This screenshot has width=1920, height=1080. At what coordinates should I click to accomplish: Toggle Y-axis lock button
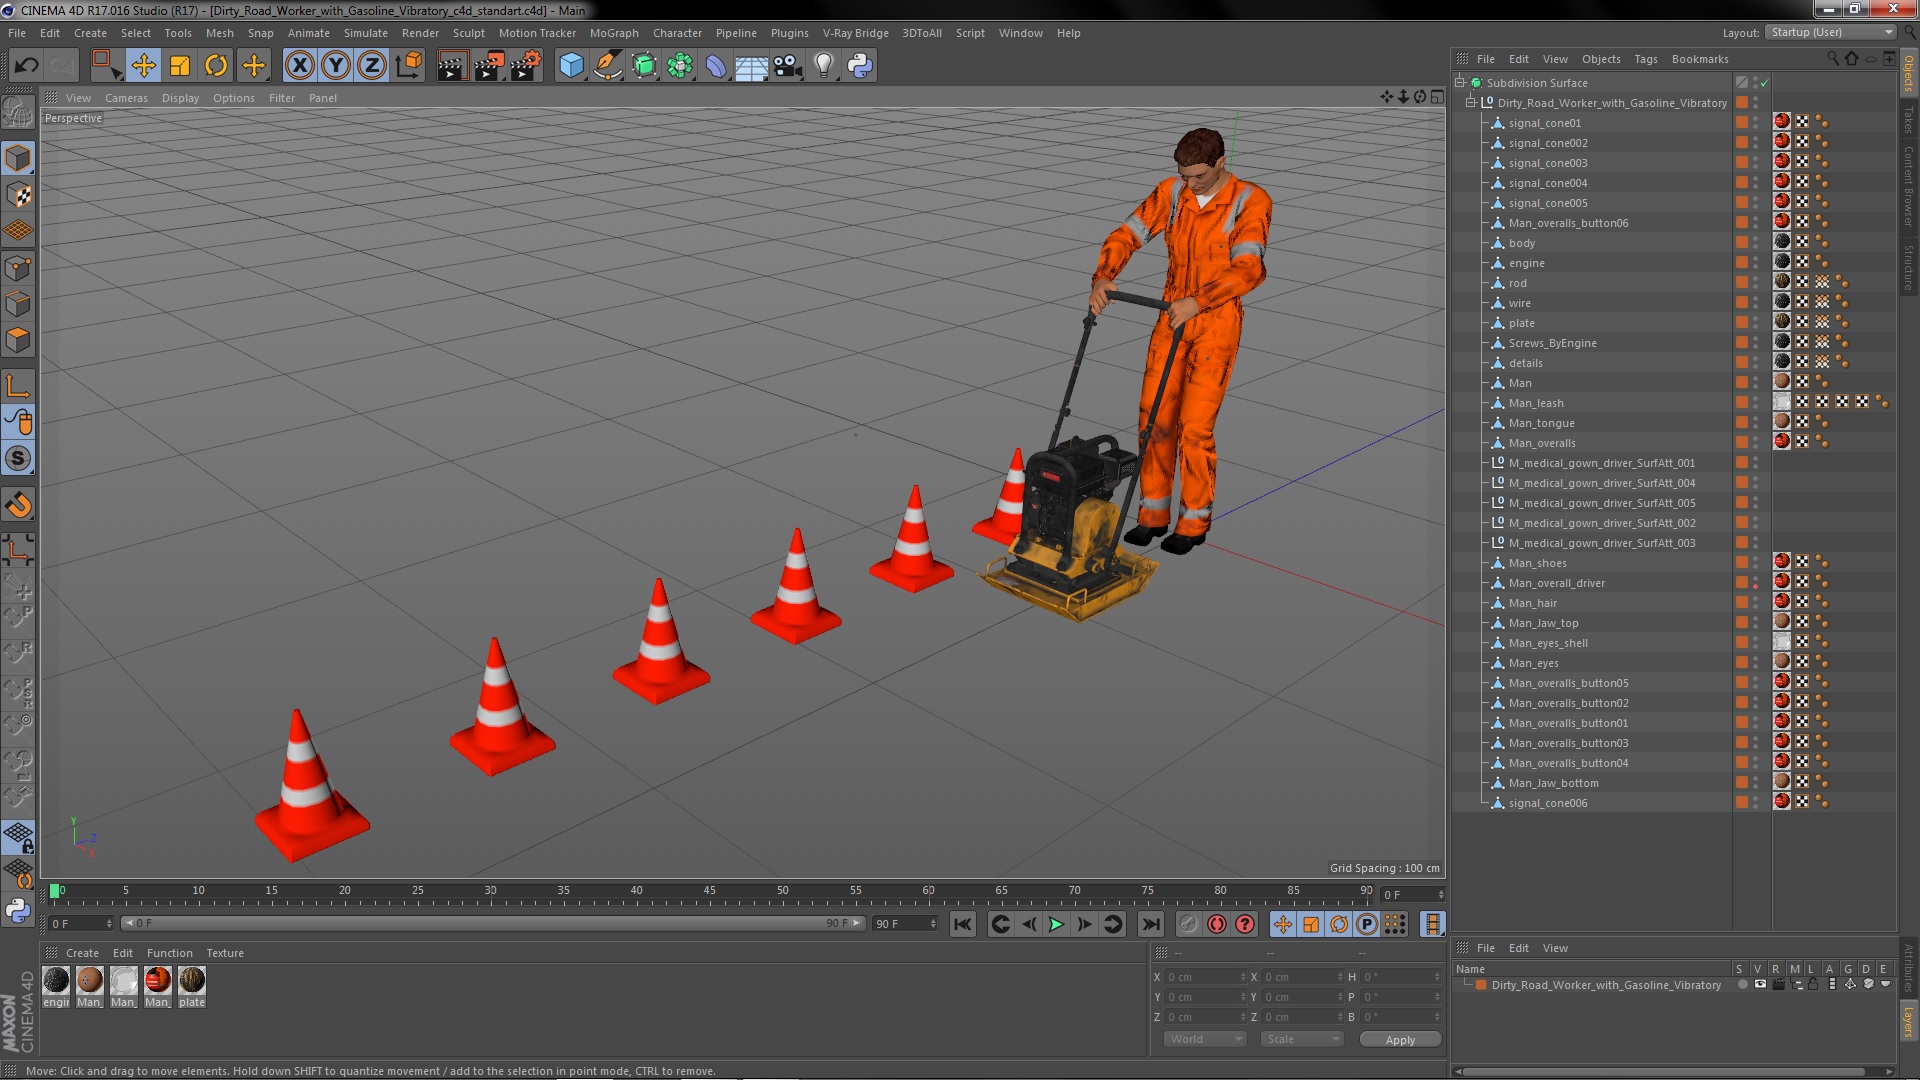pyautogui.click(x=336, y=66)
